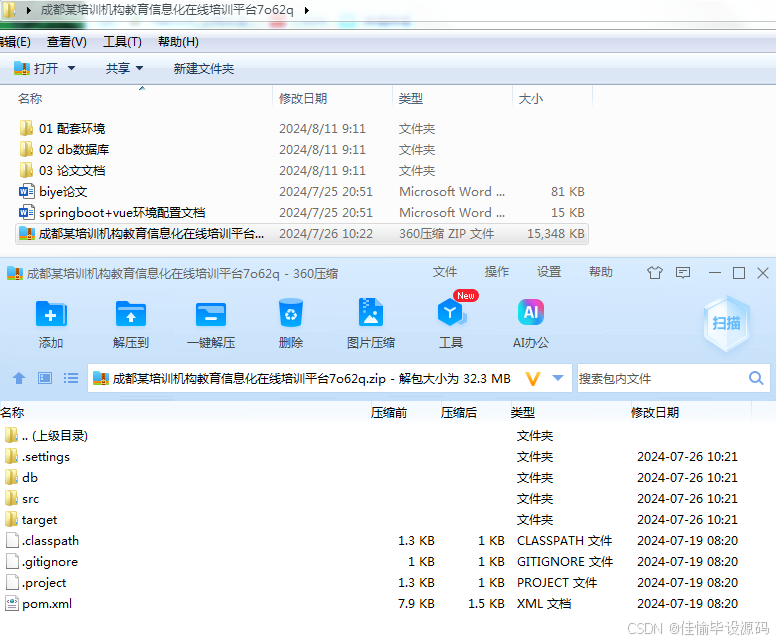Viewport: 776px width, 642px height.
Task: Click the 打开 button in the Explorer toolbar
Action: click(x=37, y=68)
